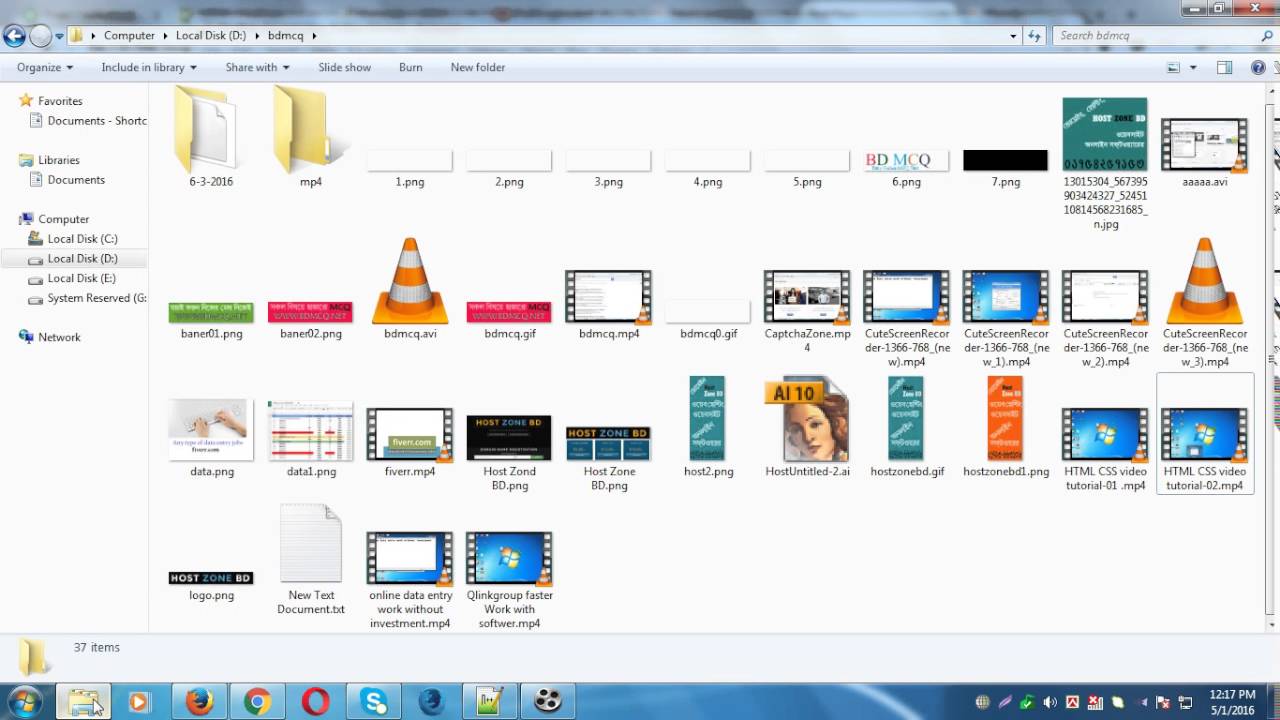Select Local Disk (C:) in navigation pane
Screen dimensions: 1280x720
click(82, 239)
